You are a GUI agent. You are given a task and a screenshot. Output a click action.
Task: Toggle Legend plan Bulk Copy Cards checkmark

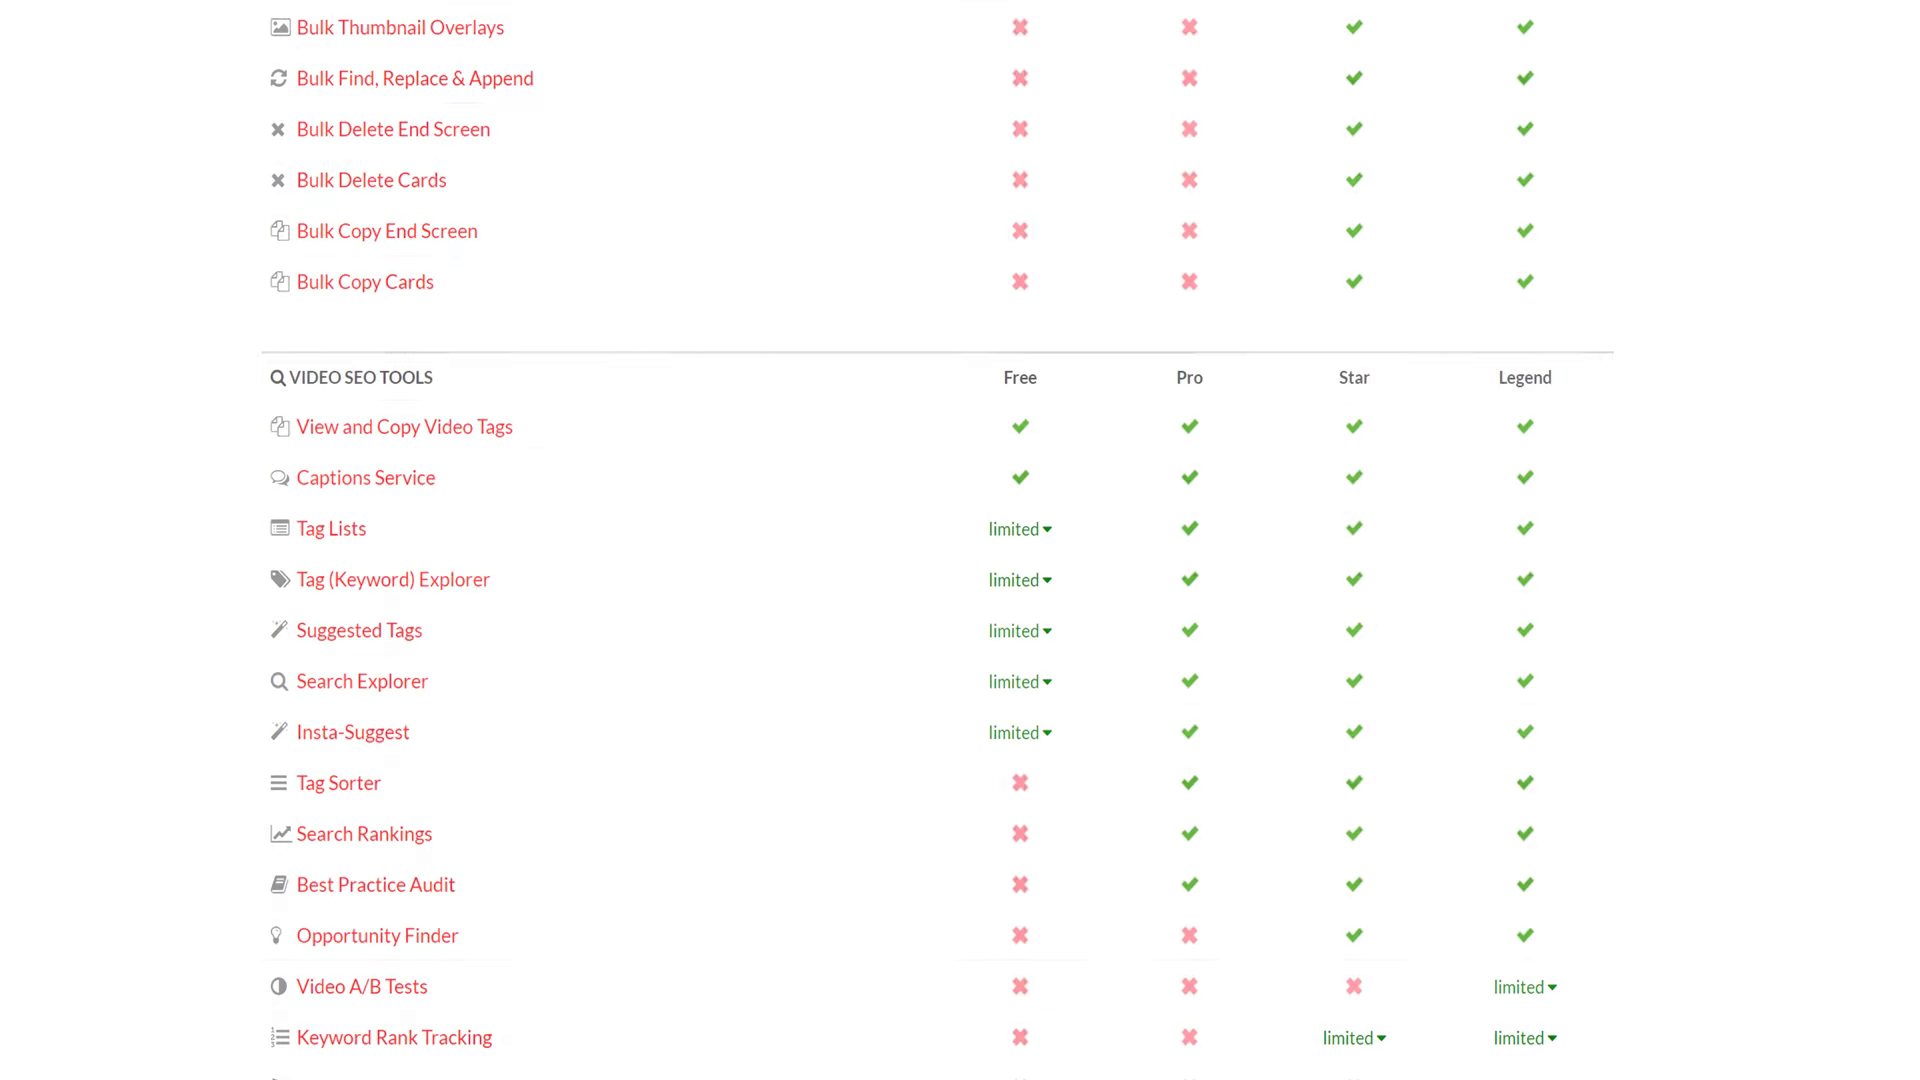(x=1524, y=281)
